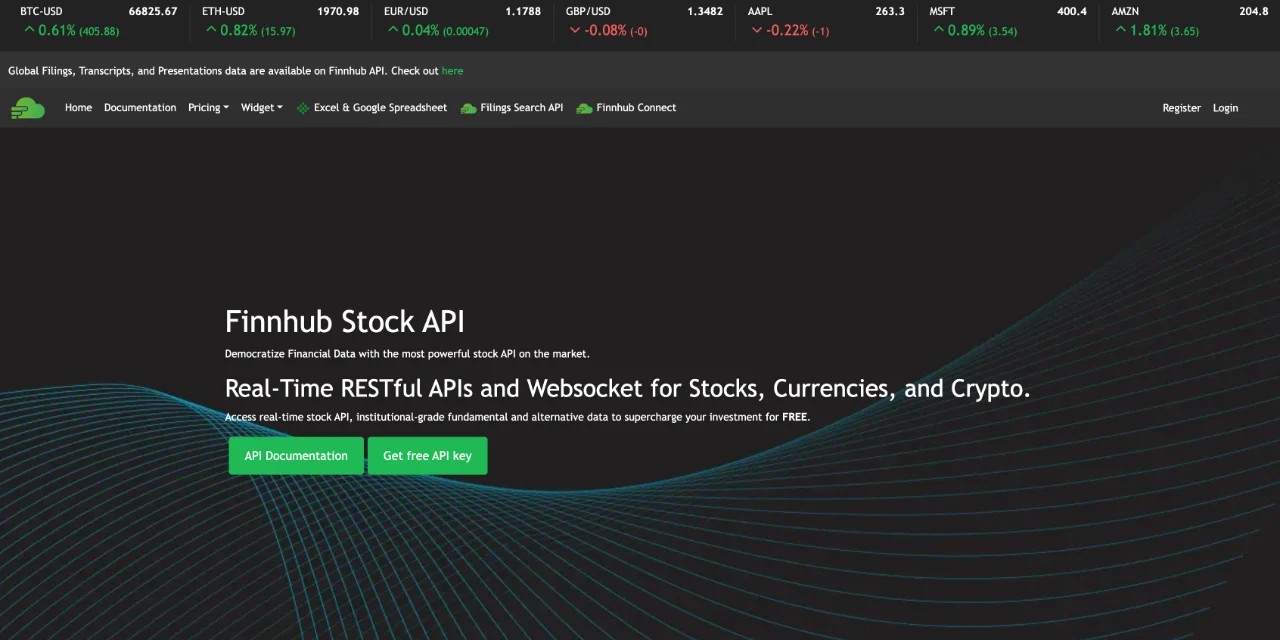1280x640 pixels.
Task: Click the GBP/USD red down arrow
Action: point(575,30)
